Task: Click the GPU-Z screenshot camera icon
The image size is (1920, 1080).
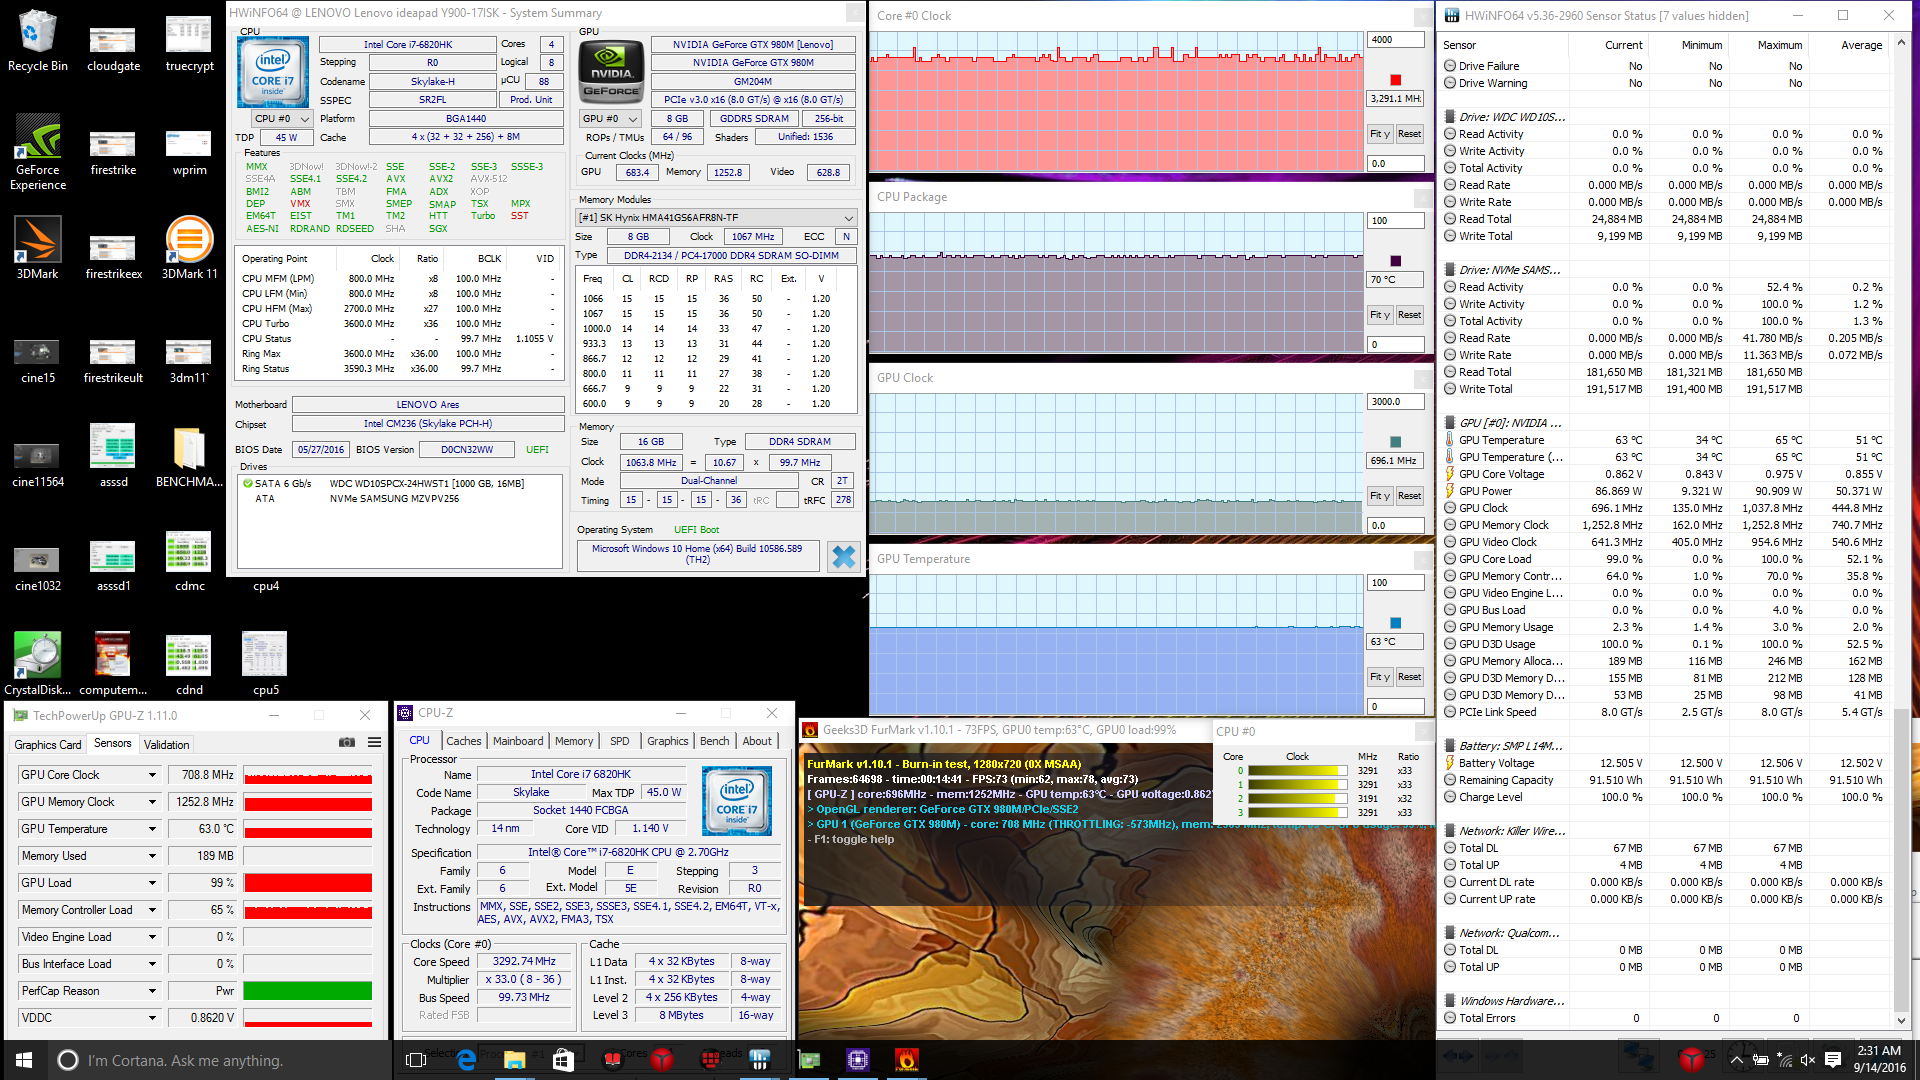Action: click(x=347, y=742)
